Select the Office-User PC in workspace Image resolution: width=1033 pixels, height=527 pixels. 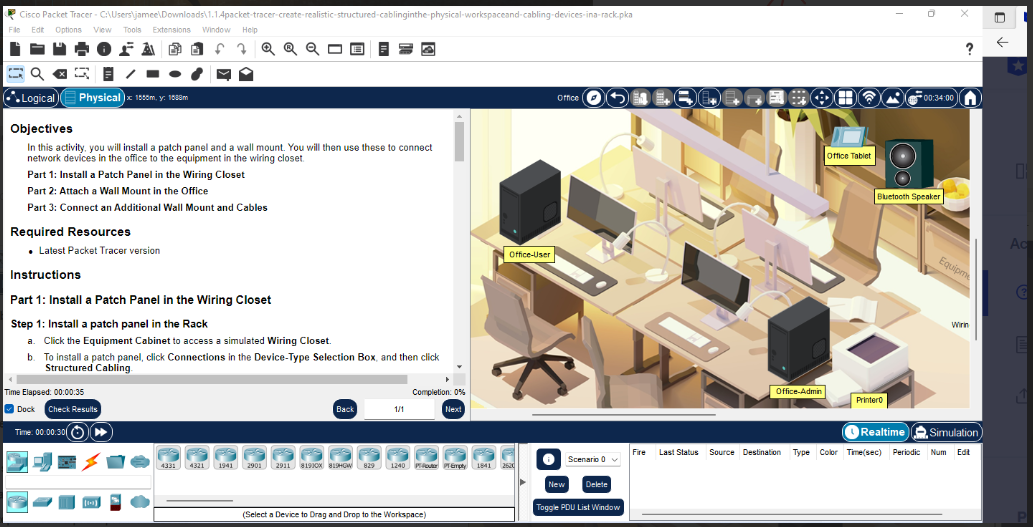tap(530, 203)
